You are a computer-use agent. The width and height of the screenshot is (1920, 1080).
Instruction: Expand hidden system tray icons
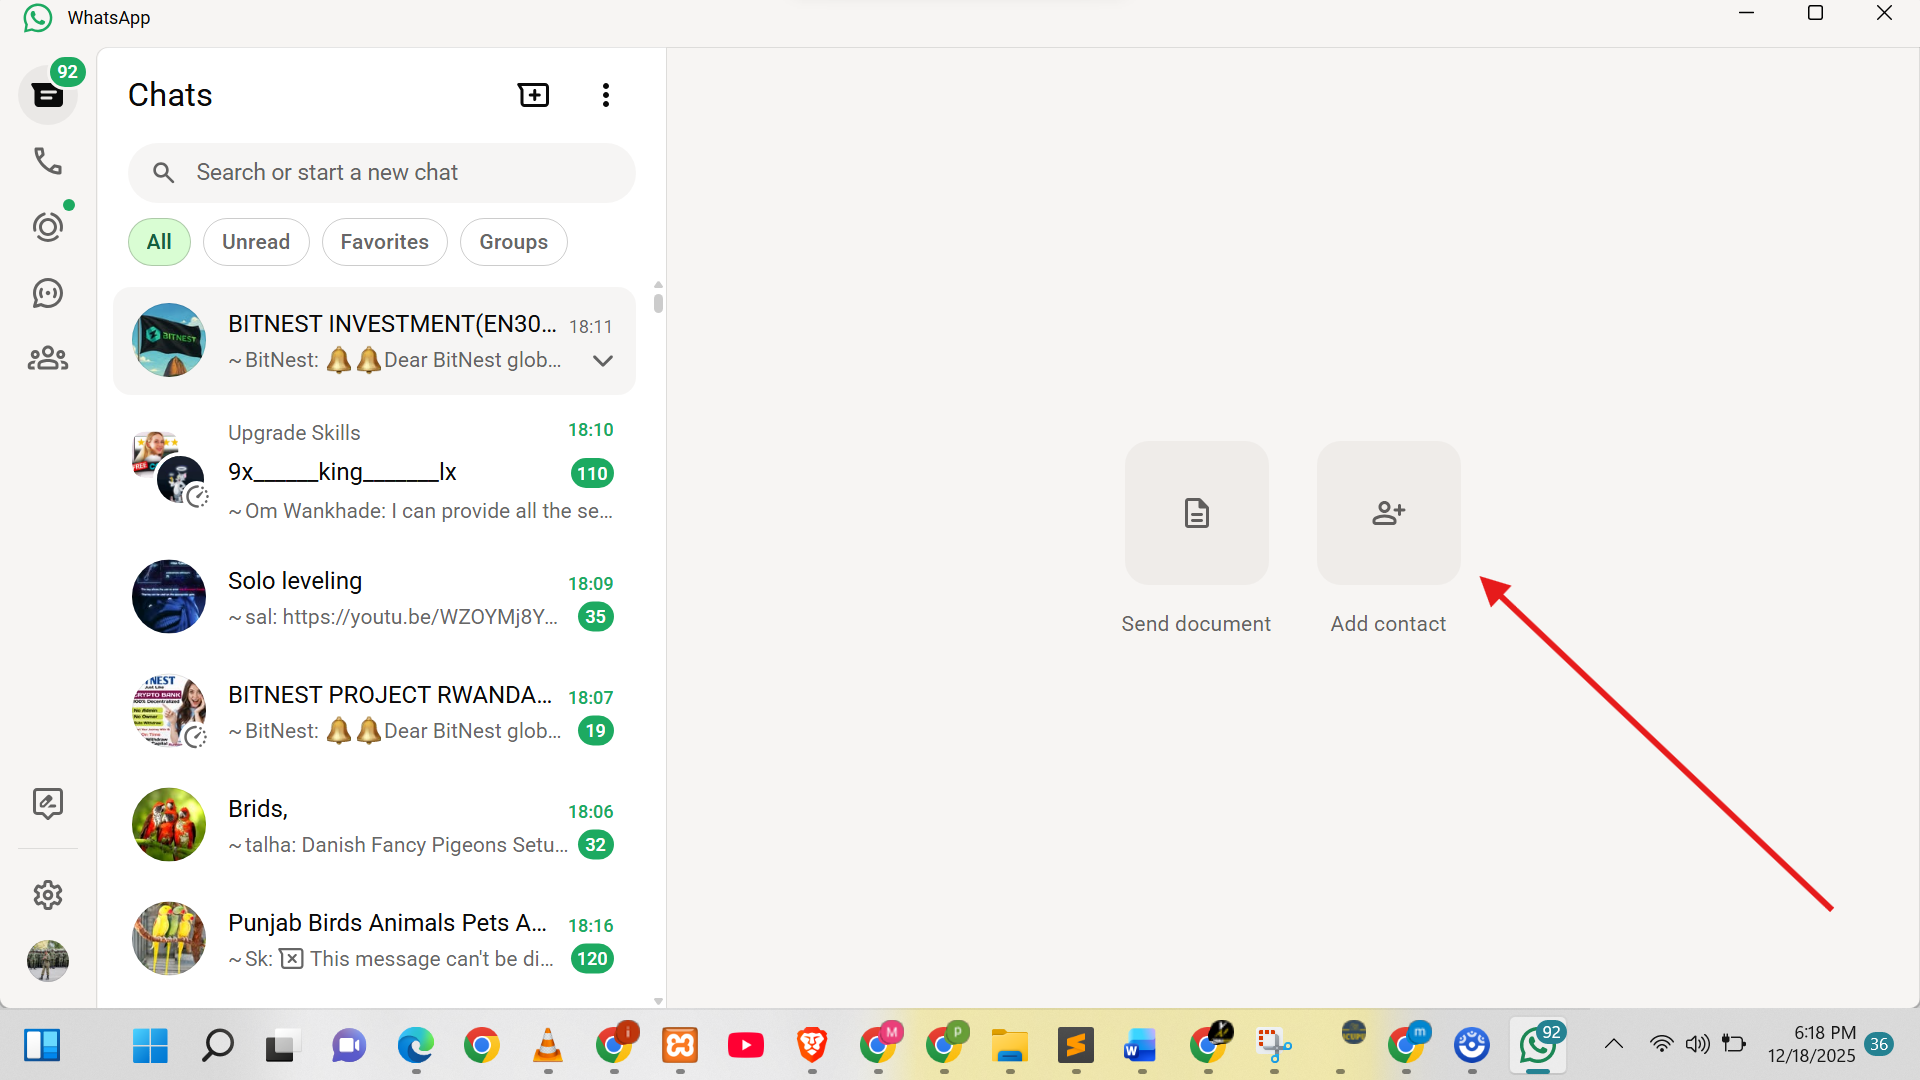coord(1612,1044)
